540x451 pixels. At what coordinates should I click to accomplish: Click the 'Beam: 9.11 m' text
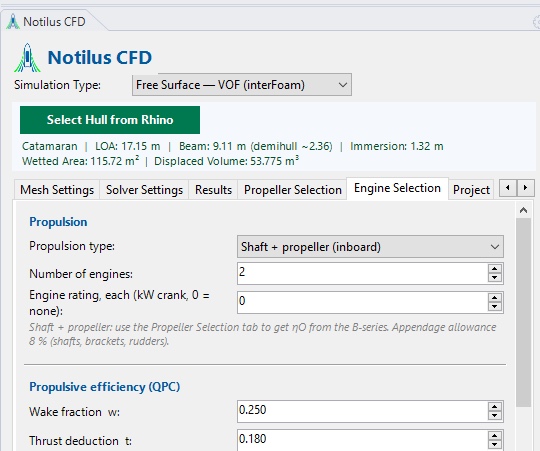[212, 146]
